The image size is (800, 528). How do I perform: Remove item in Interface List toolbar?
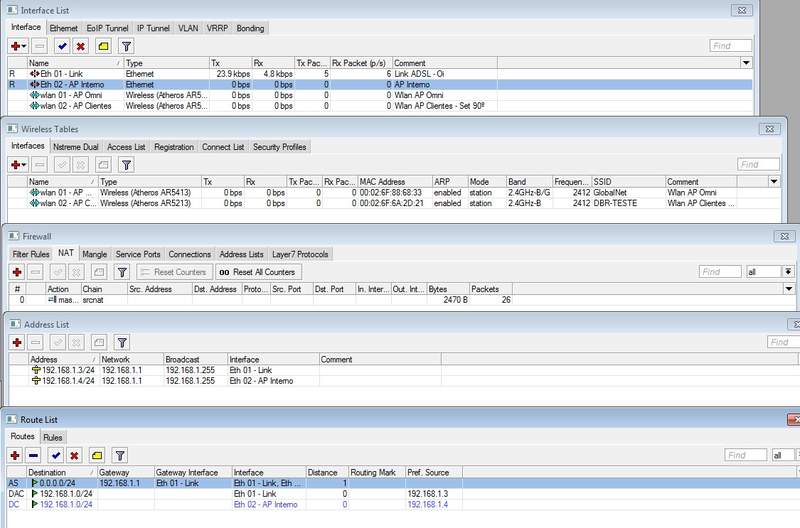click(x=39, y=46)
